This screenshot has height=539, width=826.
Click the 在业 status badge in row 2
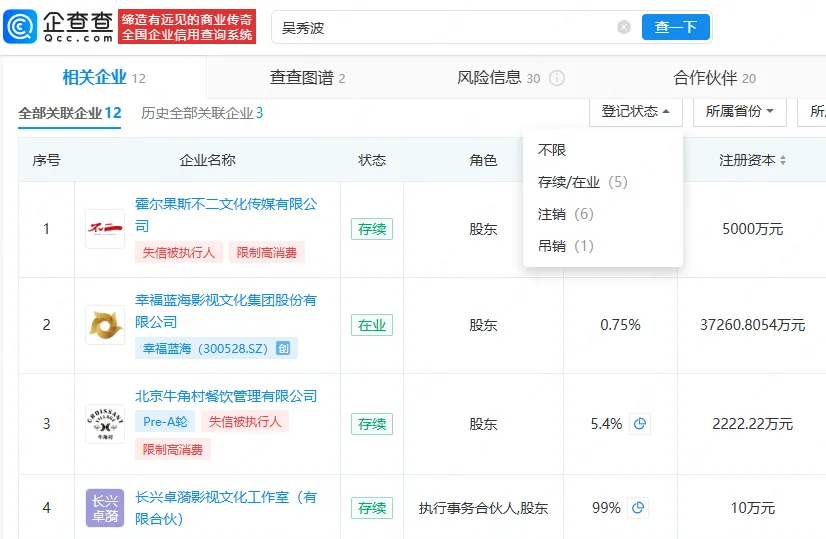[372, 325]
